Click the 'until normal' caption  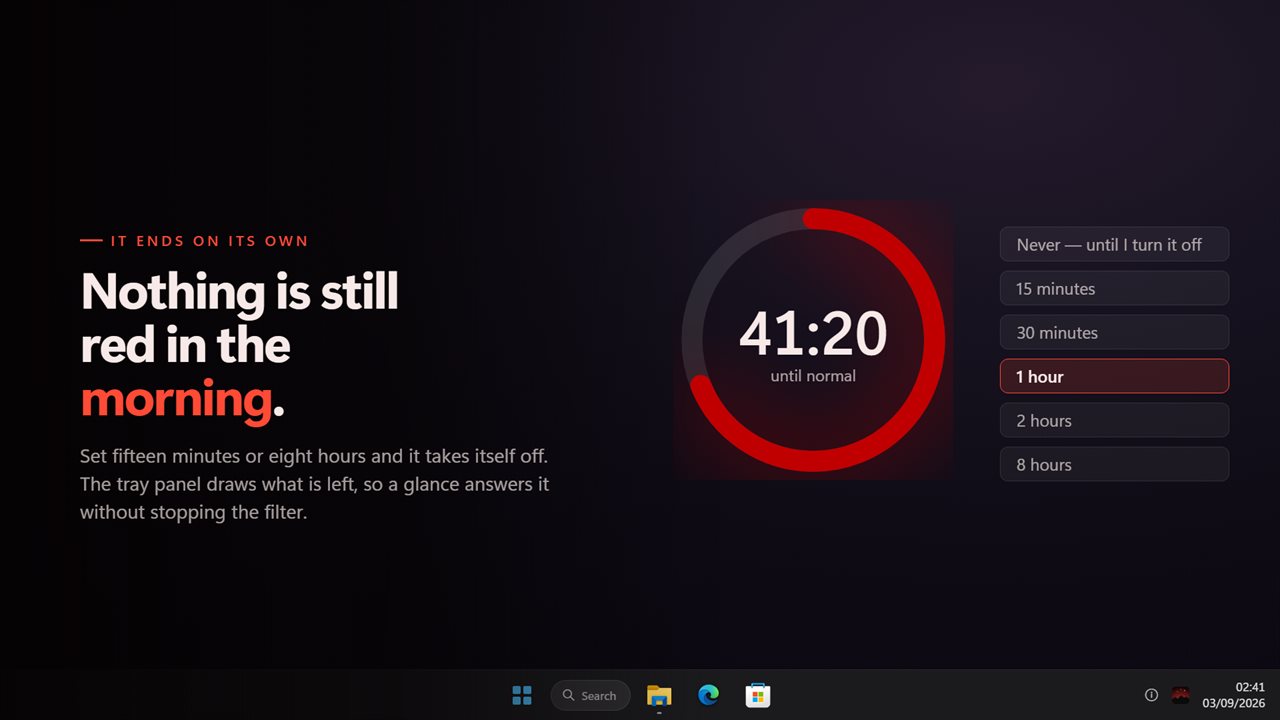click(x=813, y=376)
